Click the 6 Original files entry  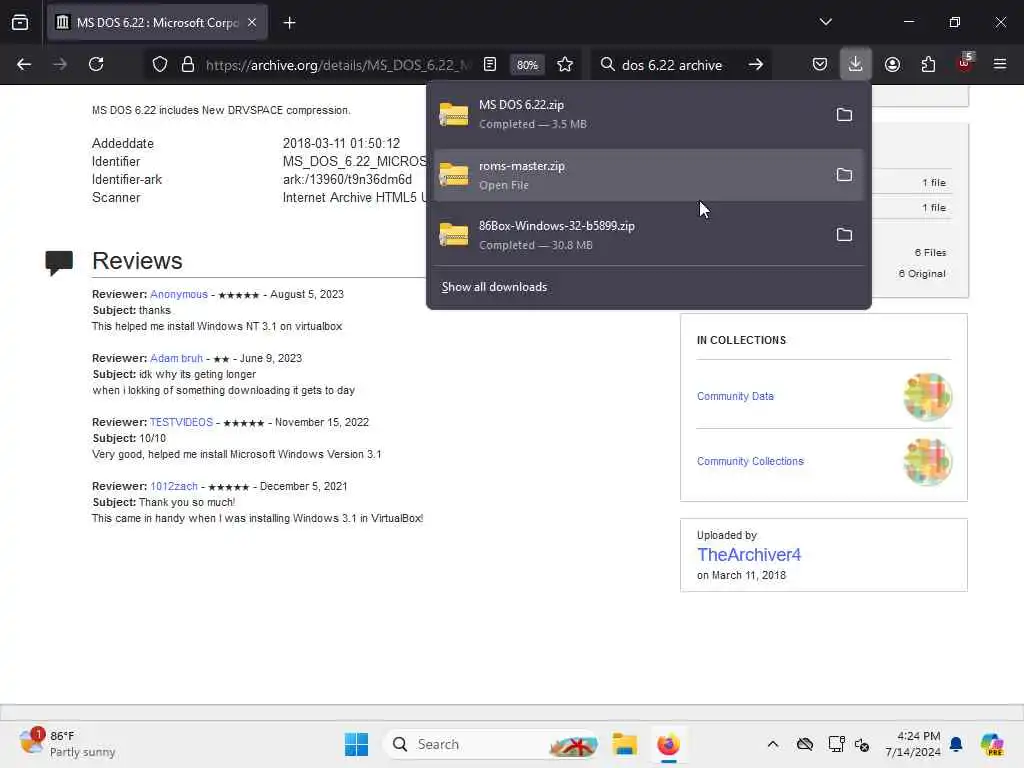point(921,274)
